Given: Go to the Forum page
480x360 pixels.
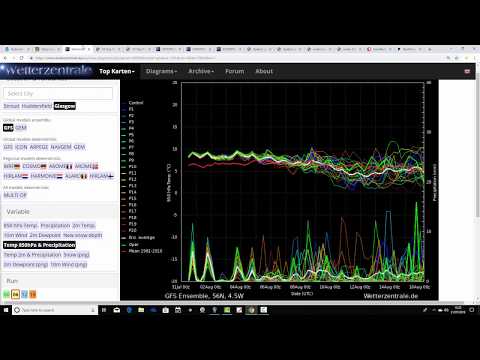Looking at the screenshot, I should [235, 71].
